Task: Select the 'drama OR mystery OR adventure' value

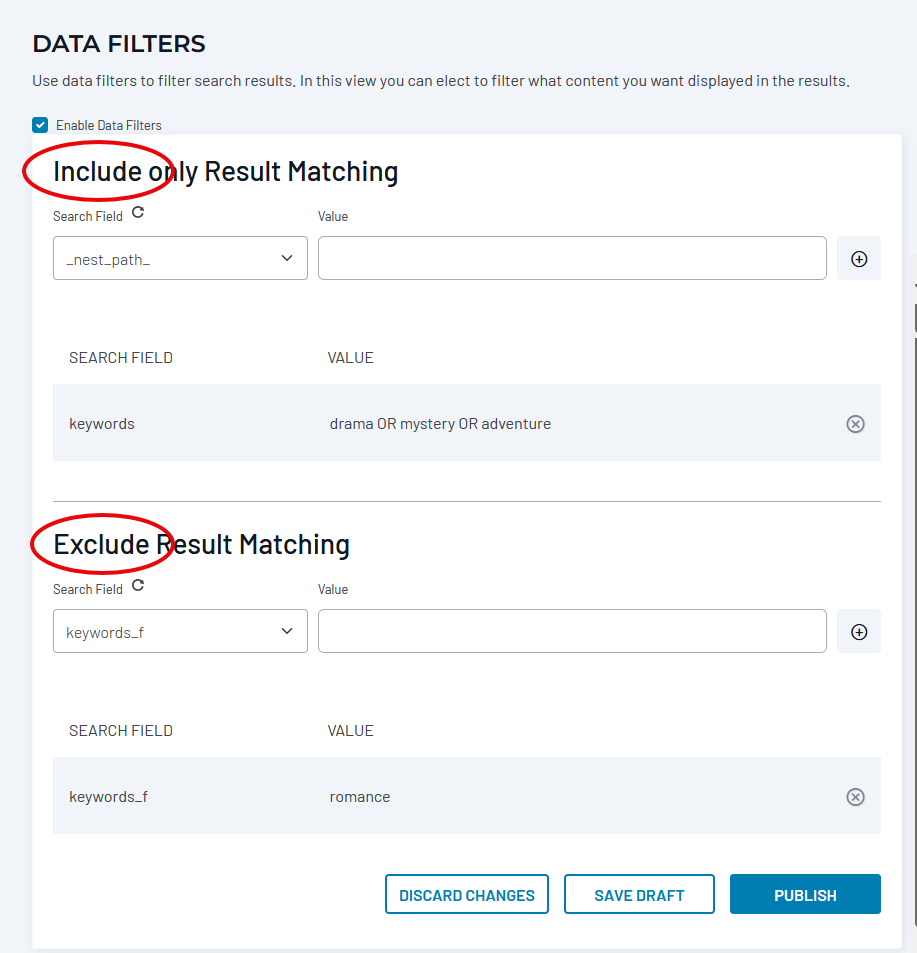Action: pyautogui.click(x=440, y=424)
